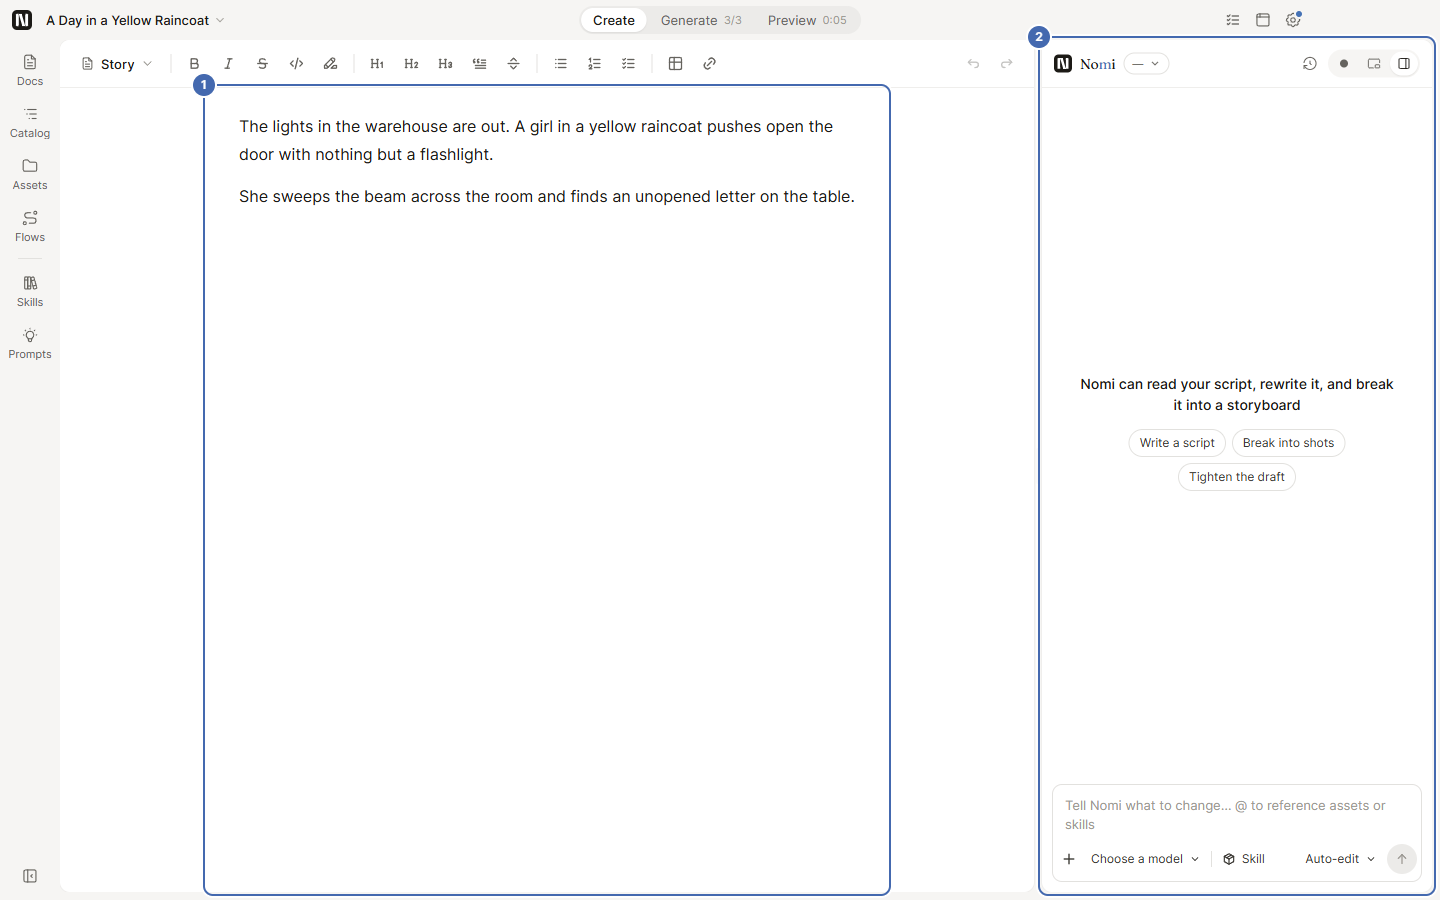Open the Nomi conversation selector dropdown
Image resolution: width=1440 pixels, height=900 pixels.
[1146, 64]
